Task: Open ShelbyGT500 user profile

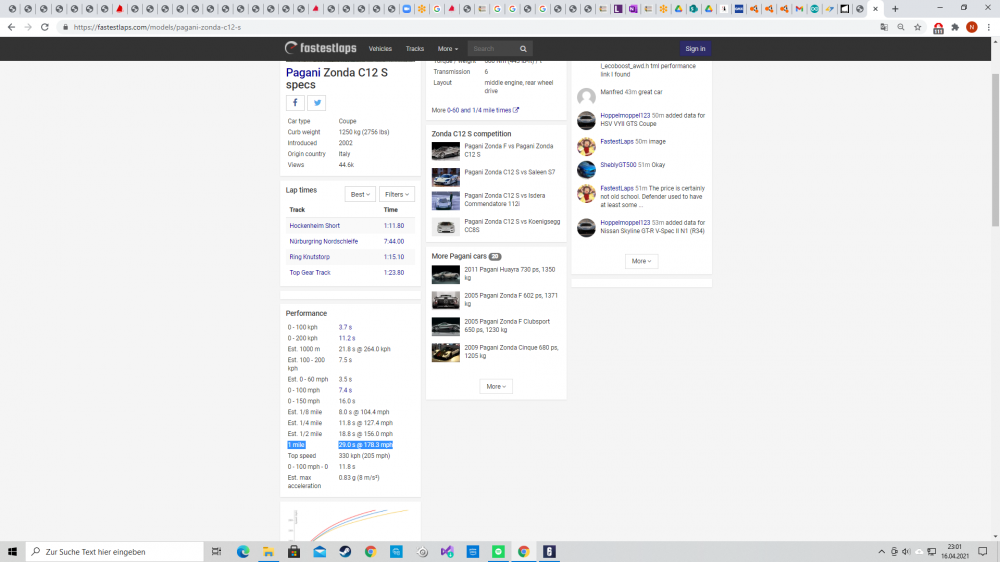Action: 618,165
